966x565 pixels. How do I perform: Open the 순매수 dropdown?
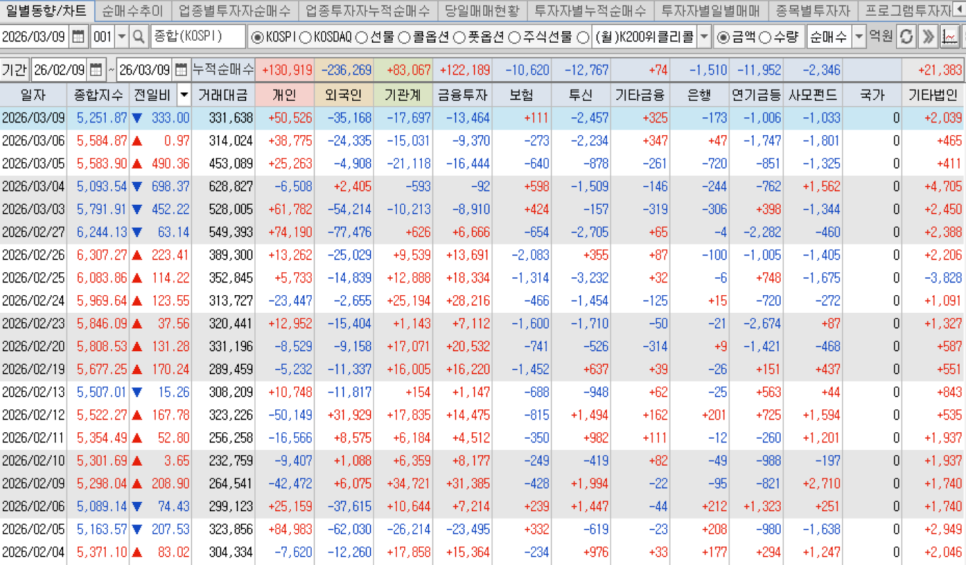(x=858, y=37)
